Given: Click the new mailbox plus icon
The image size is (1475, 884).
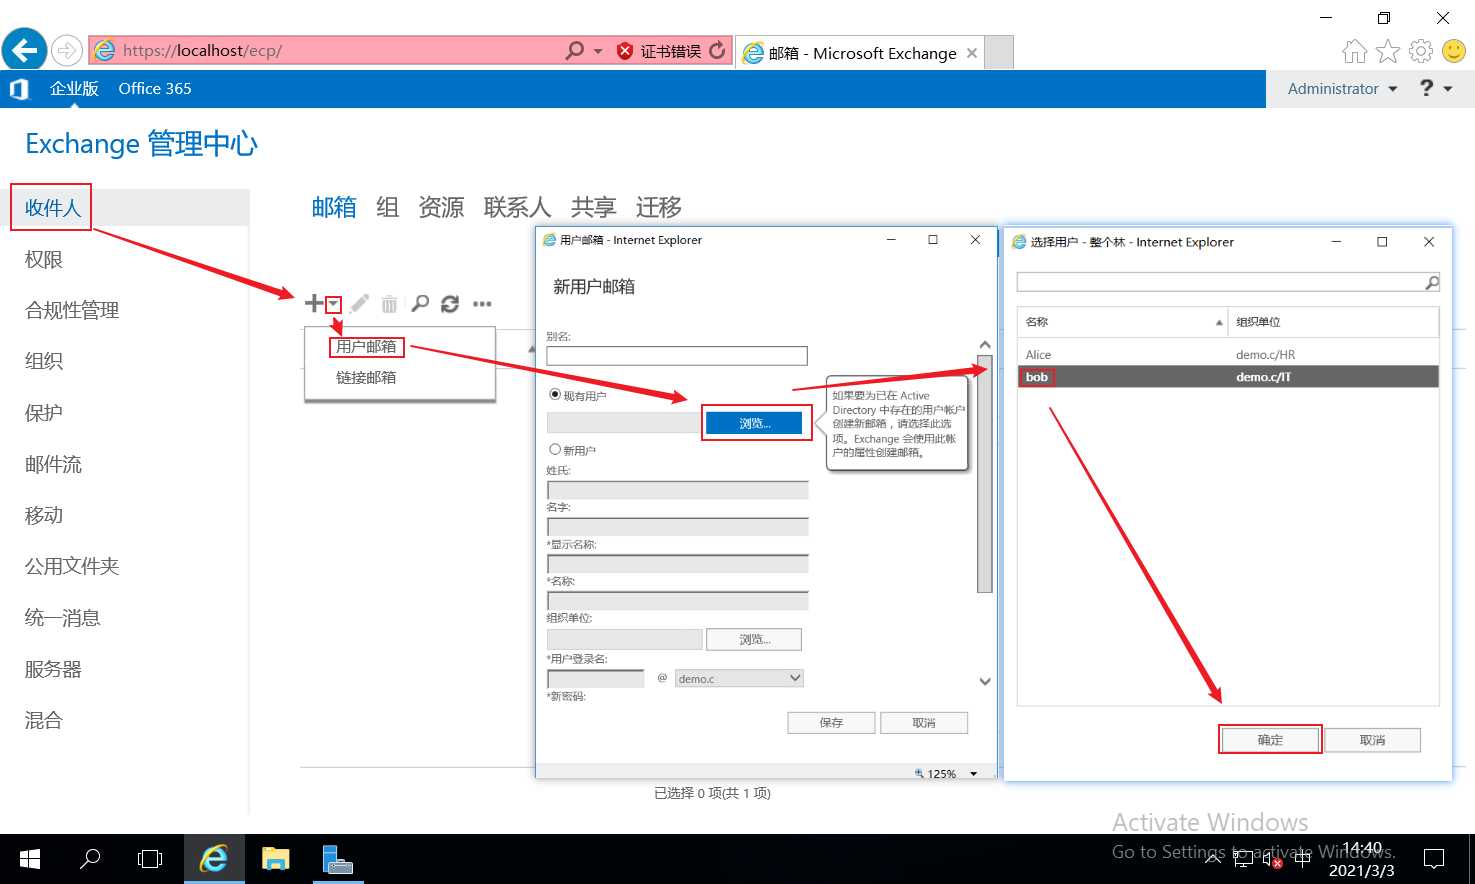Looking at the screenshot, I should pos(314,303).
